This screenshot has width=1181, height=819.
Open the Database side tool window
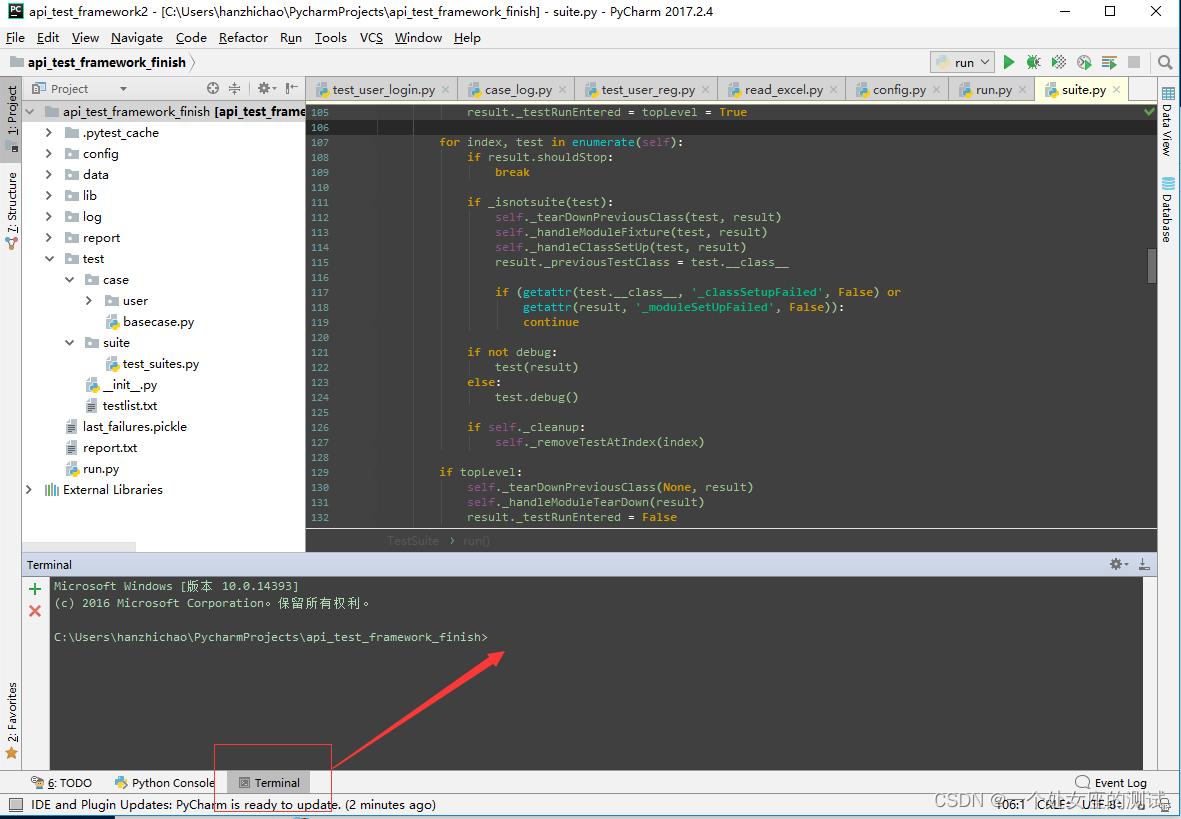[1167, 210]
